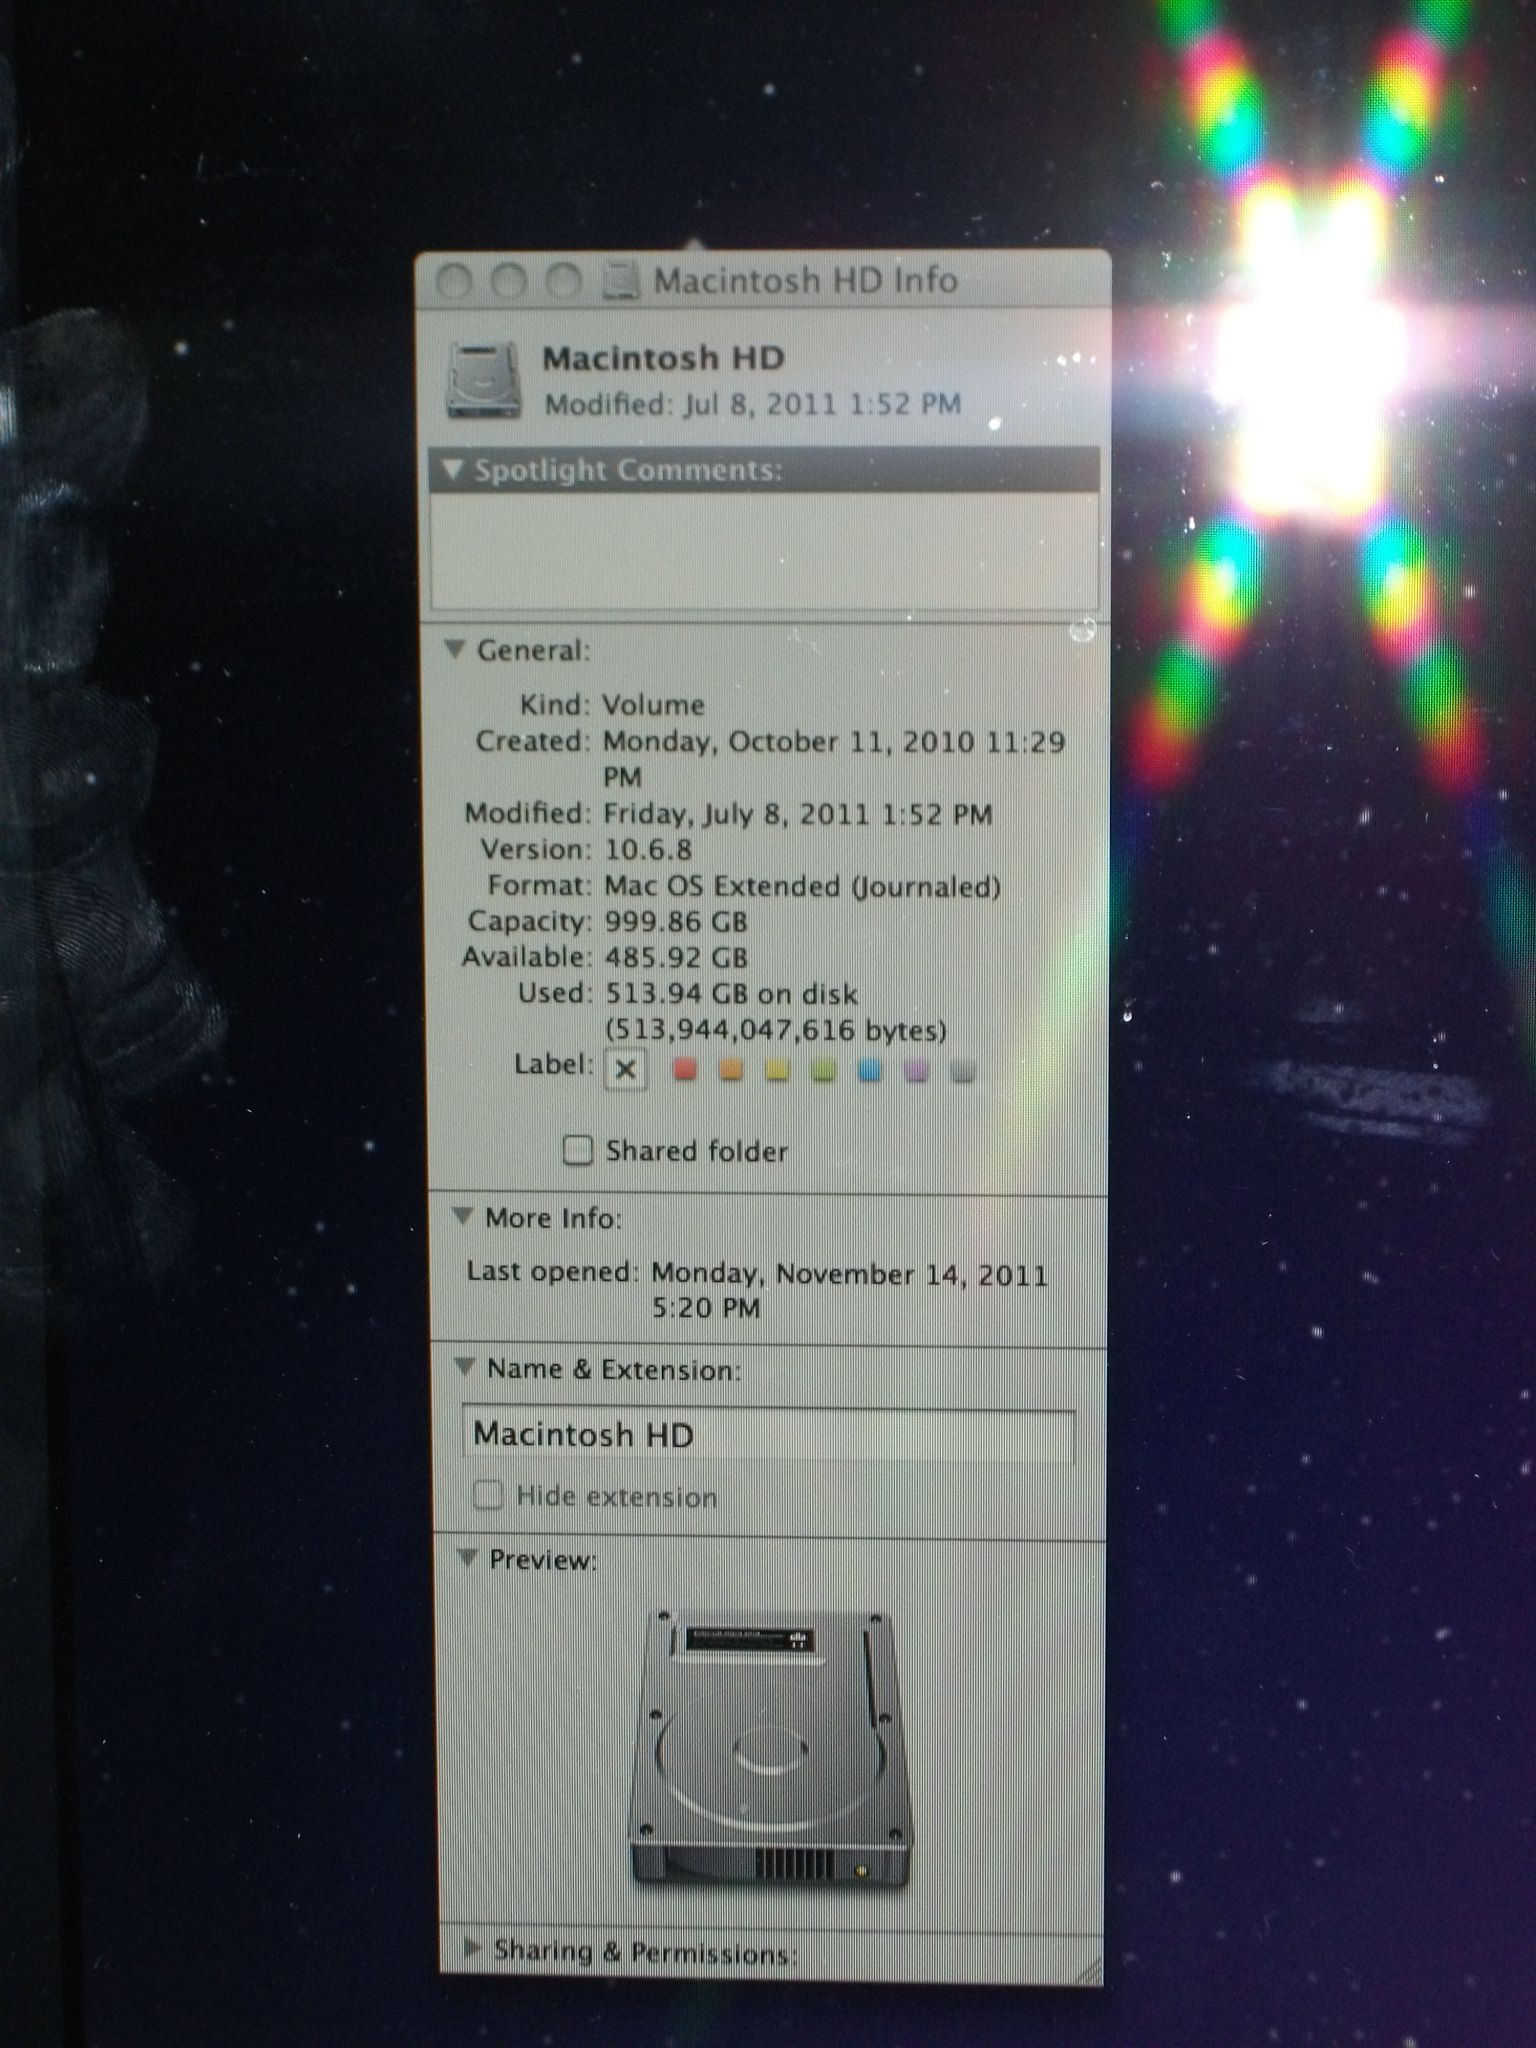
Task: Click the version value 10.6.8
Action: click(648, 850)
